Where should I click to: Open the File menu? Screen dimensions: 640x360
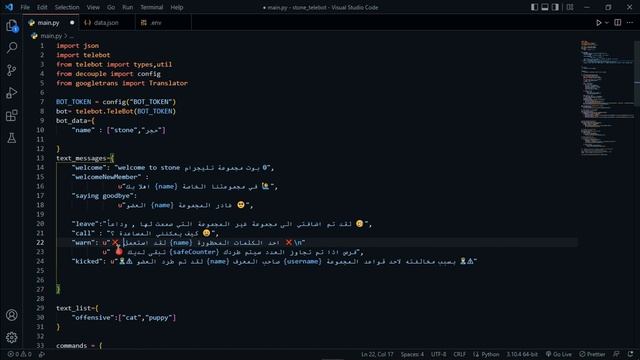pos(25,7)
